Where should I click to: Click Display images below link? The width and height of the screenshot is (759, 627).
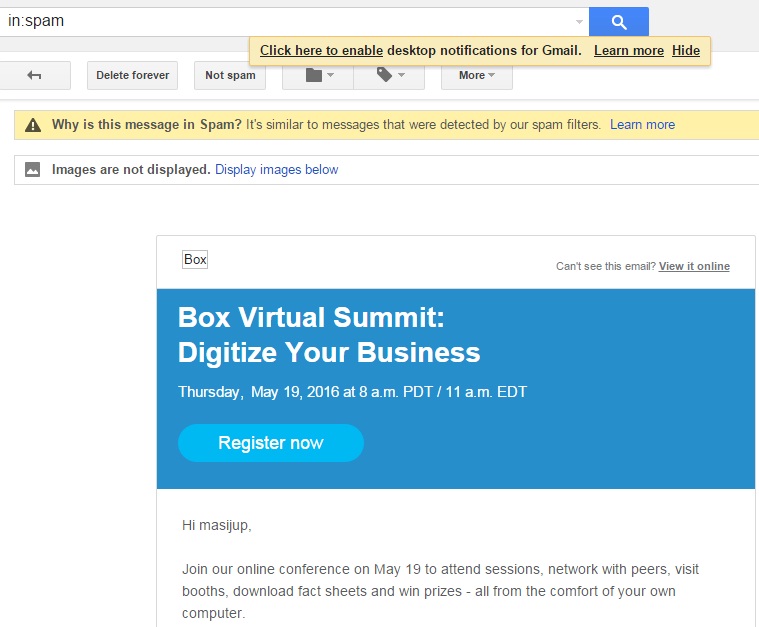(x=276, y=169)
